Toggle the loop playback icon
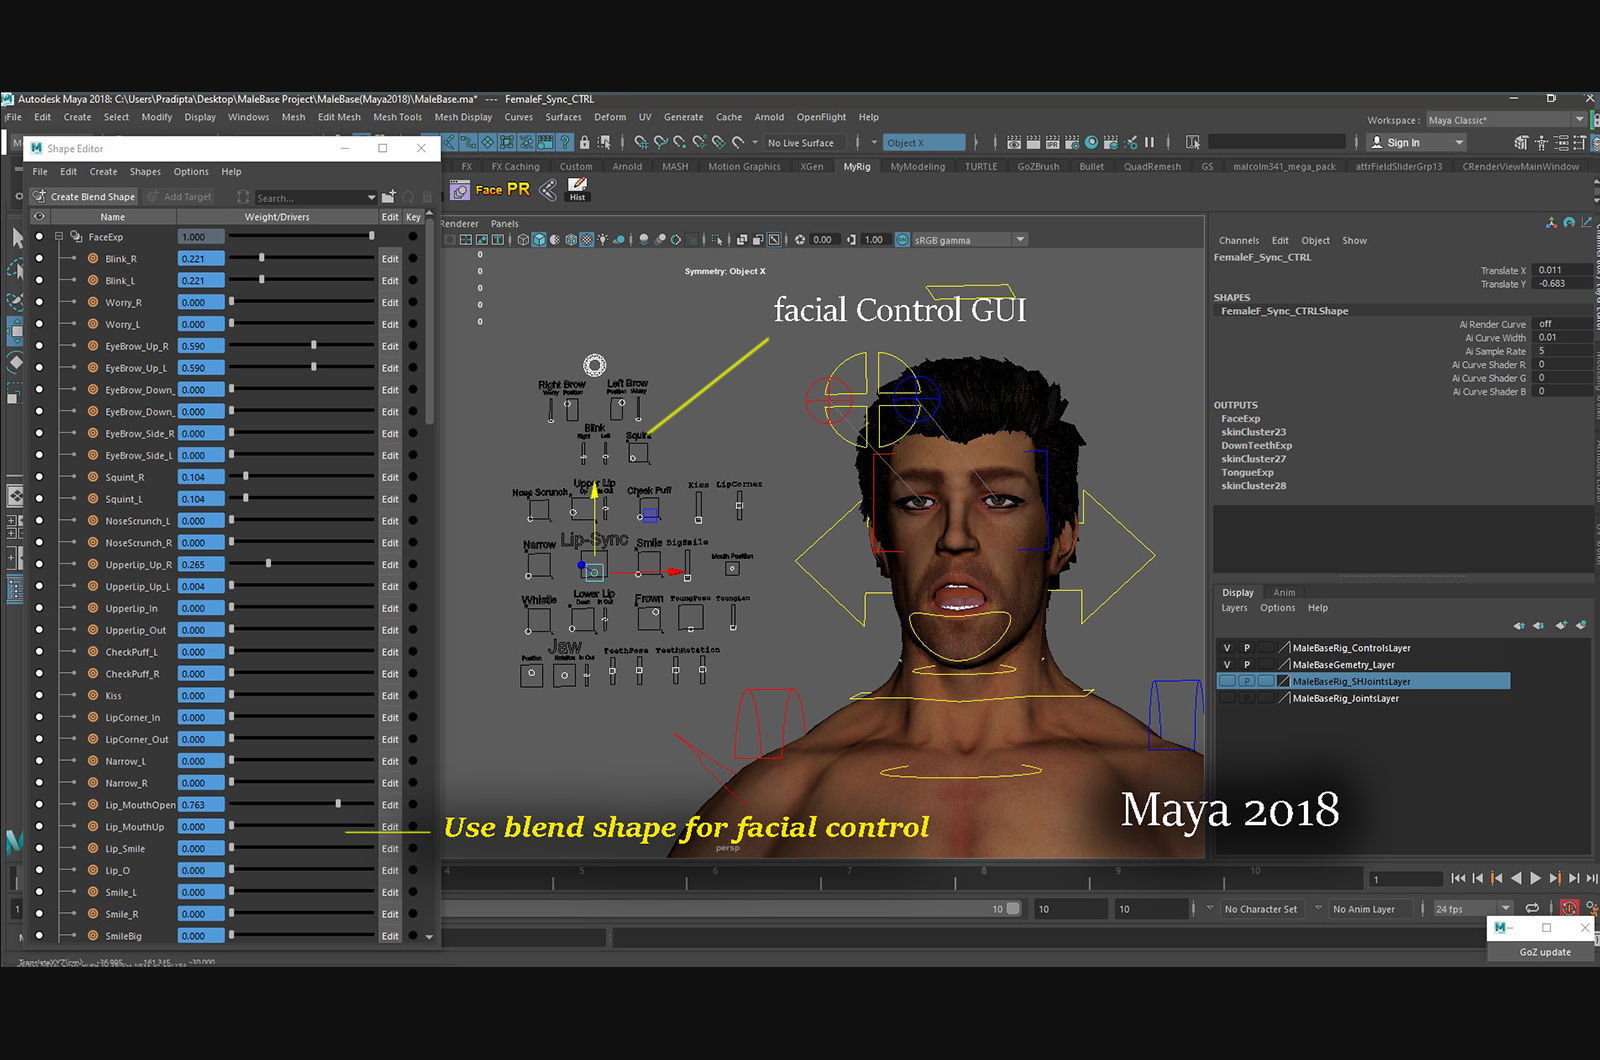Screen dimensions: 1600x1060 (1532, 908)
